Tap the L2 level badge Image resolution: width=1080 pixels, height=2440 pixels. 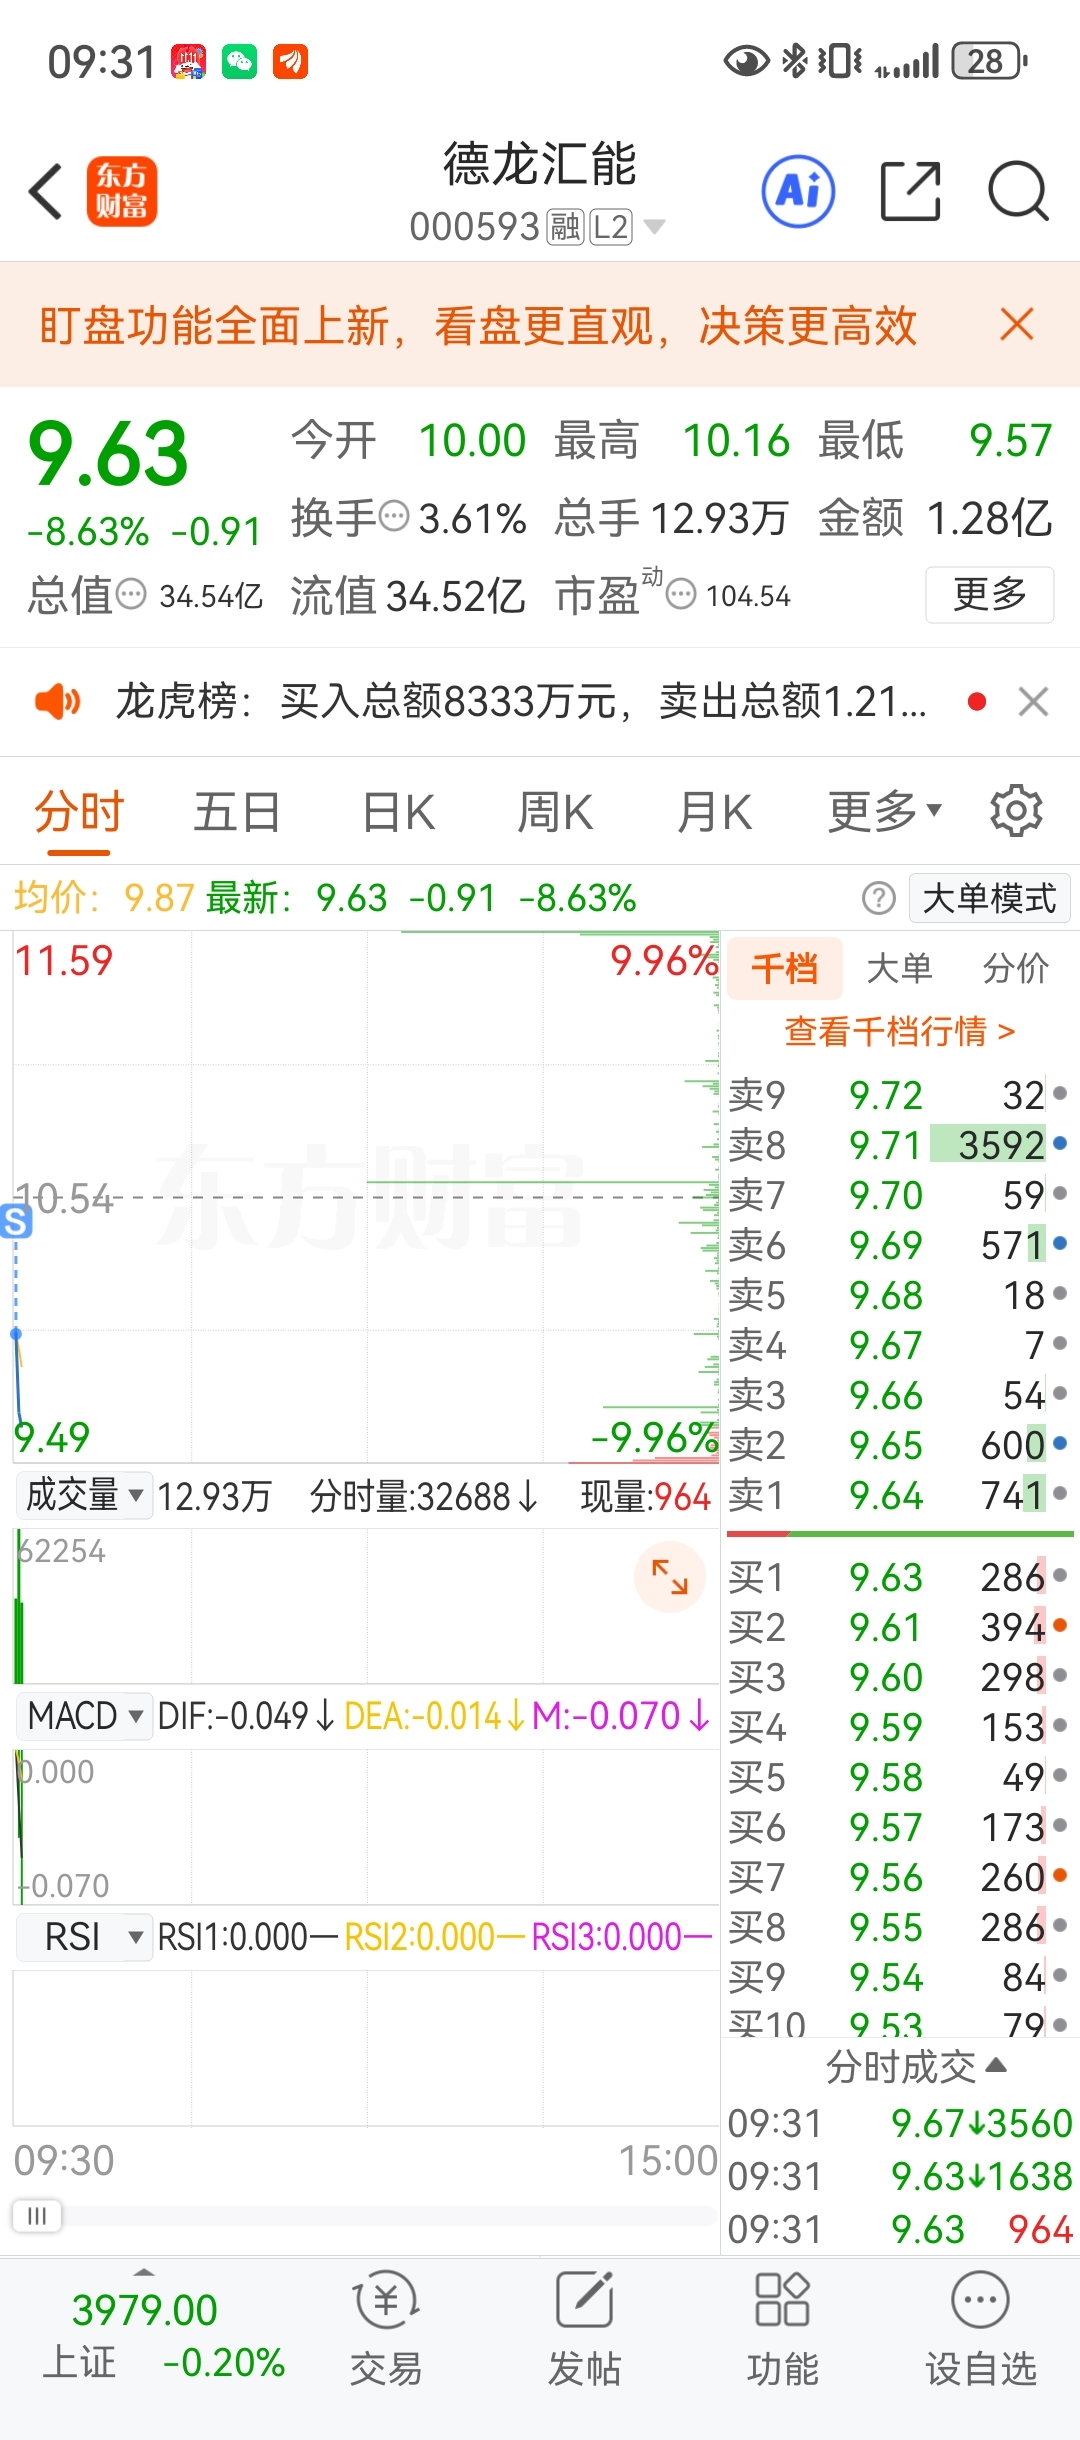[610, 227]
